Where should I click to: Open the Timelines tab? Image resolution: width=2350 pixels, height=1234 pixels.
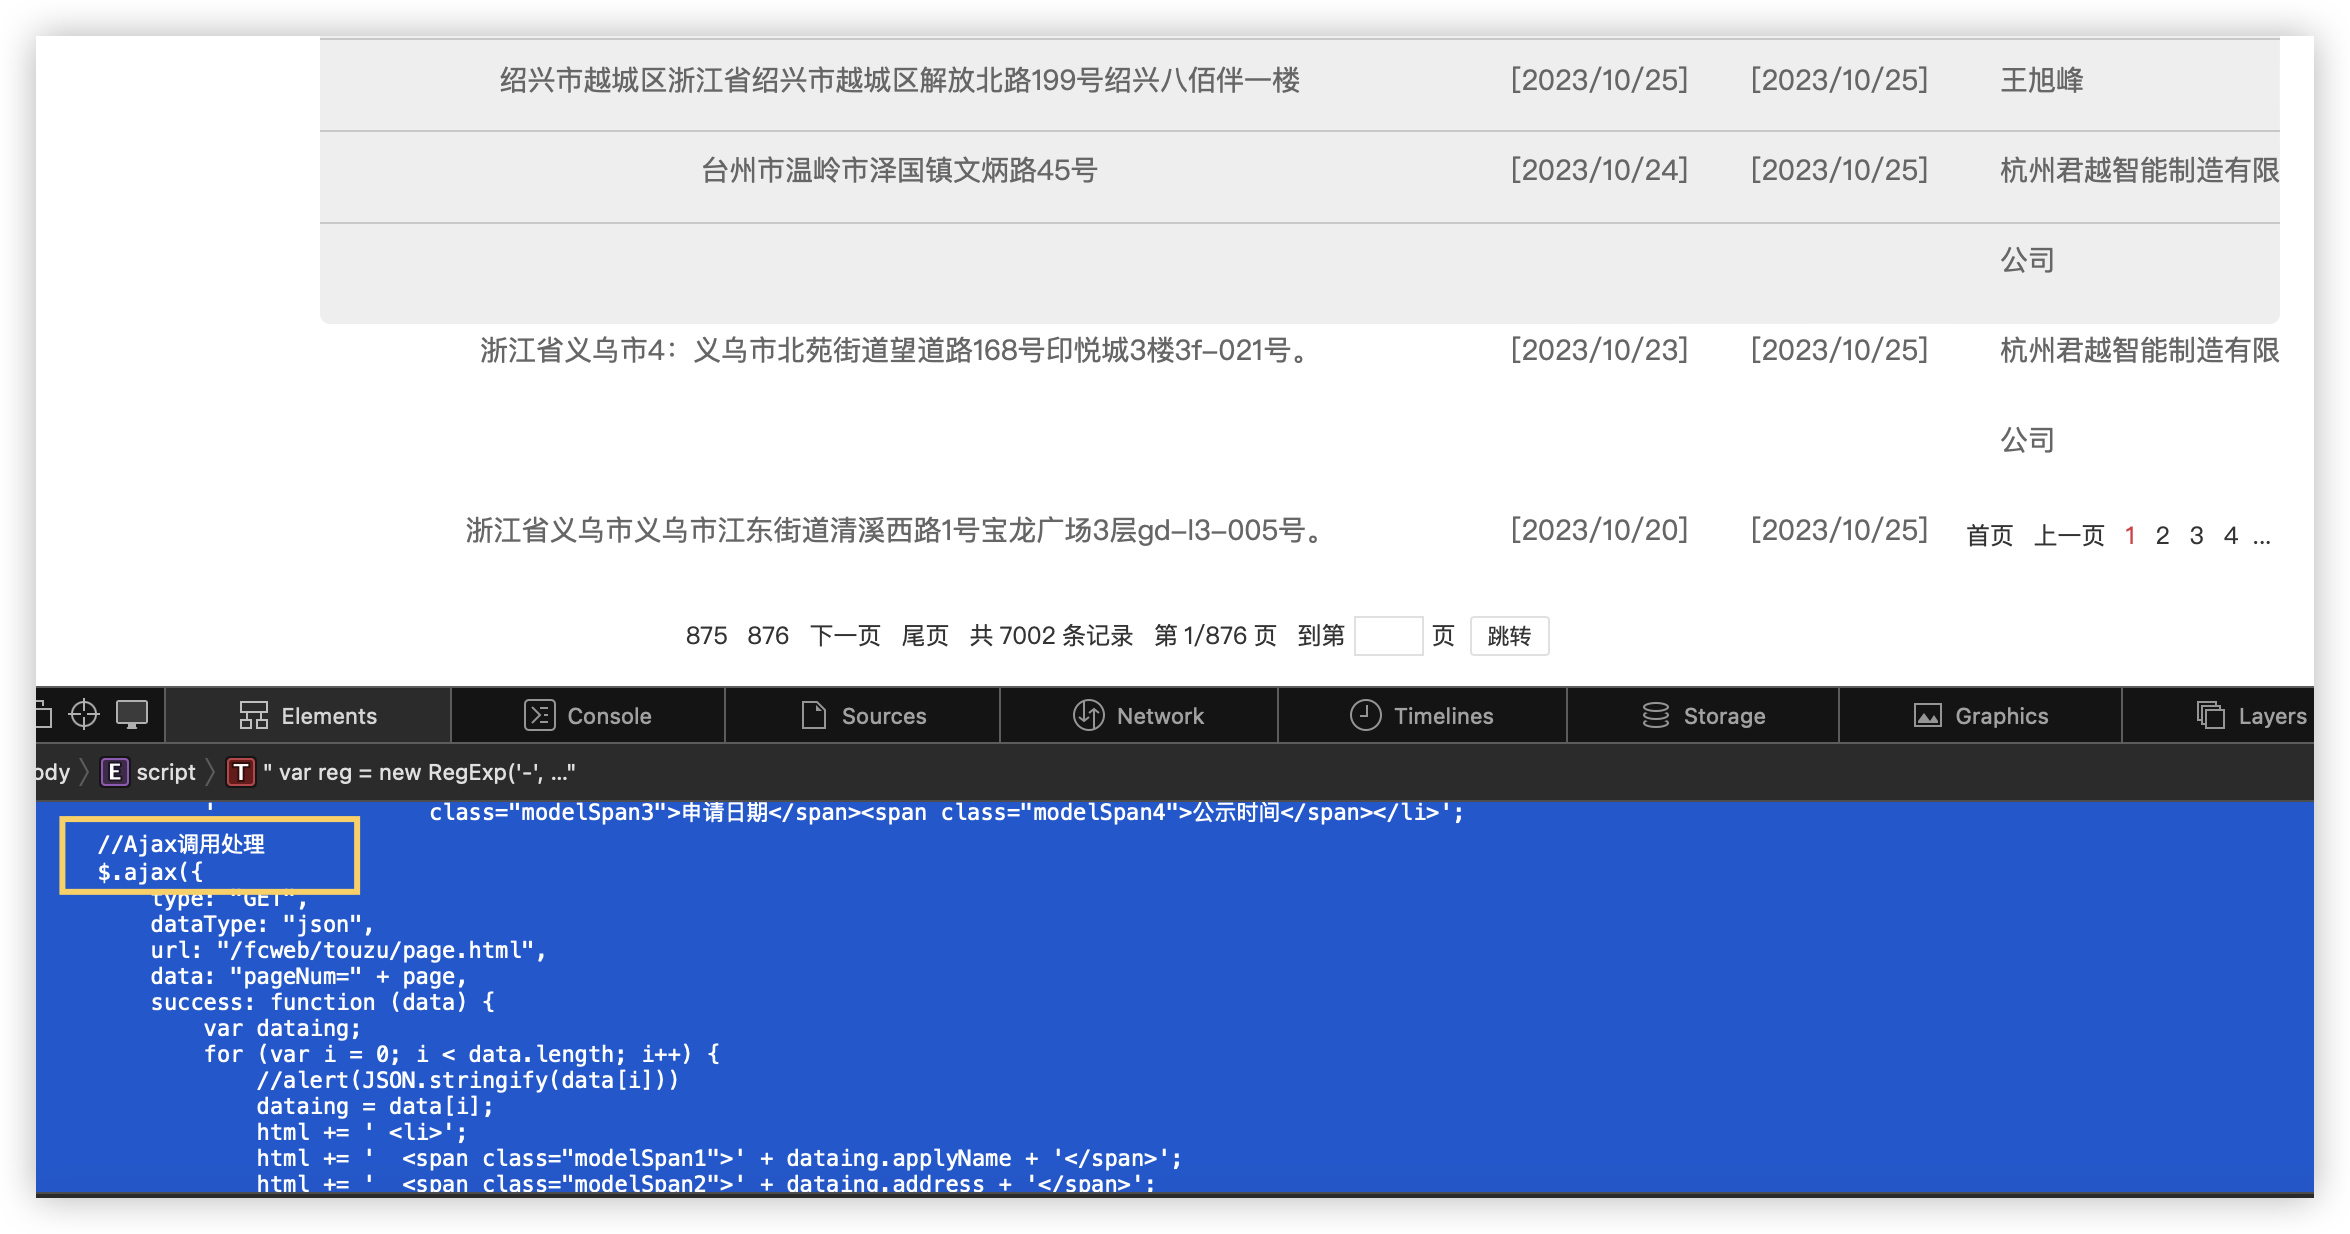click(x=1422, y=716)
